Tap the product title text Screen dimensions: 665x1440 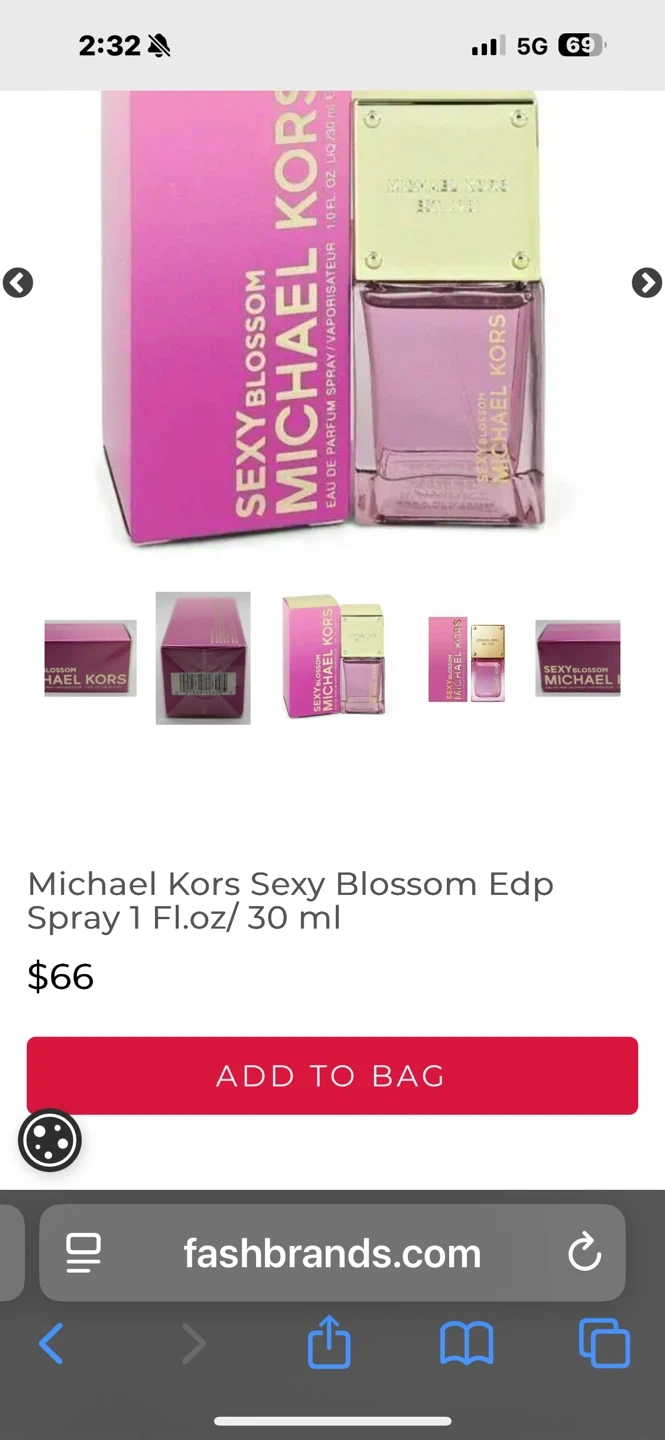[291, 900]
